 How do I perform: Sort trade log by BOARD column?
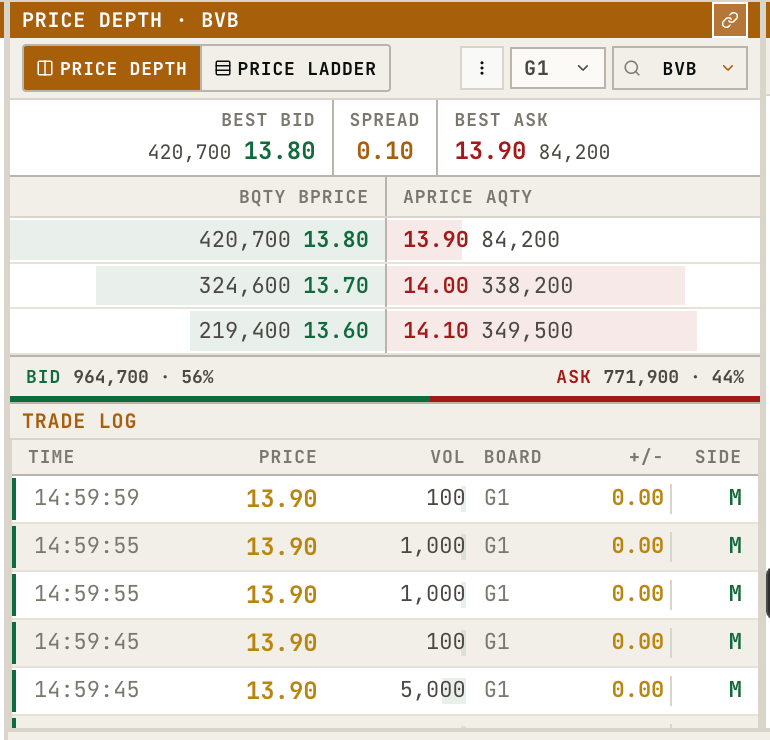(513, 457)
